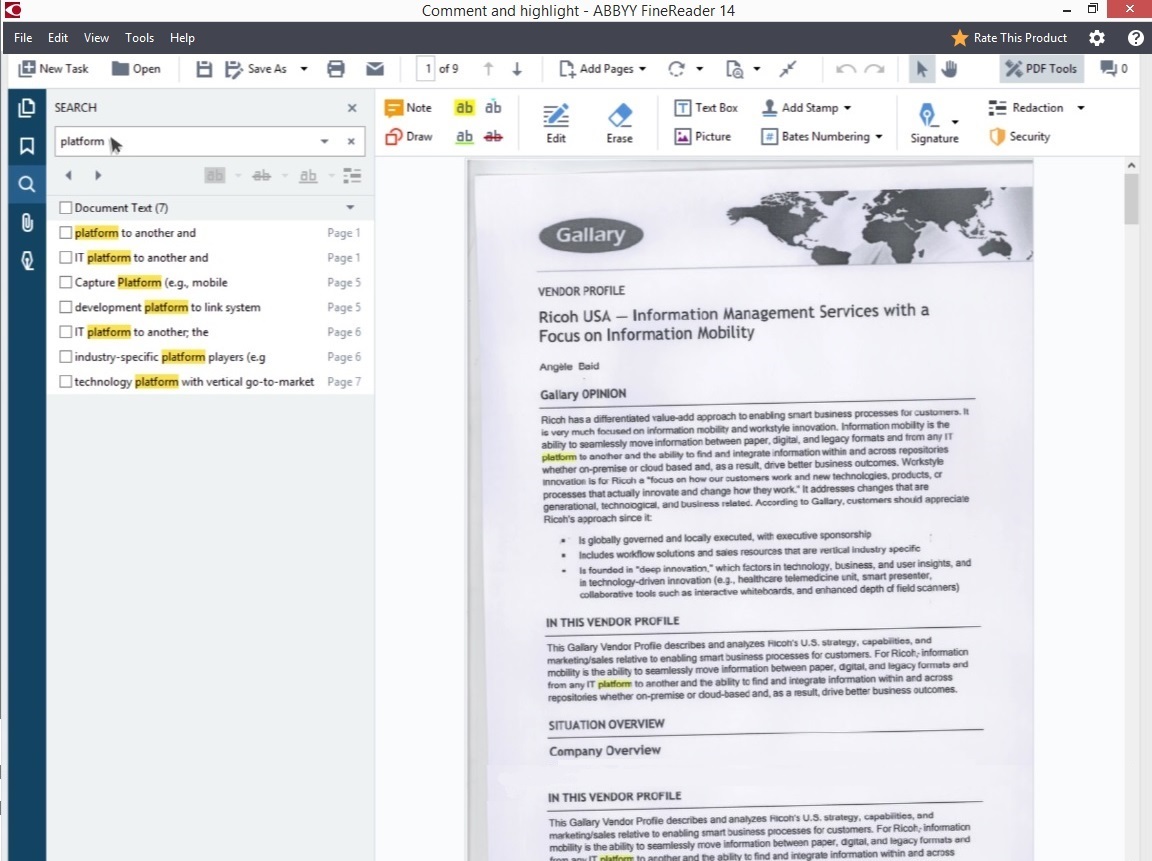Click Rate This Product

[1009, 38]
